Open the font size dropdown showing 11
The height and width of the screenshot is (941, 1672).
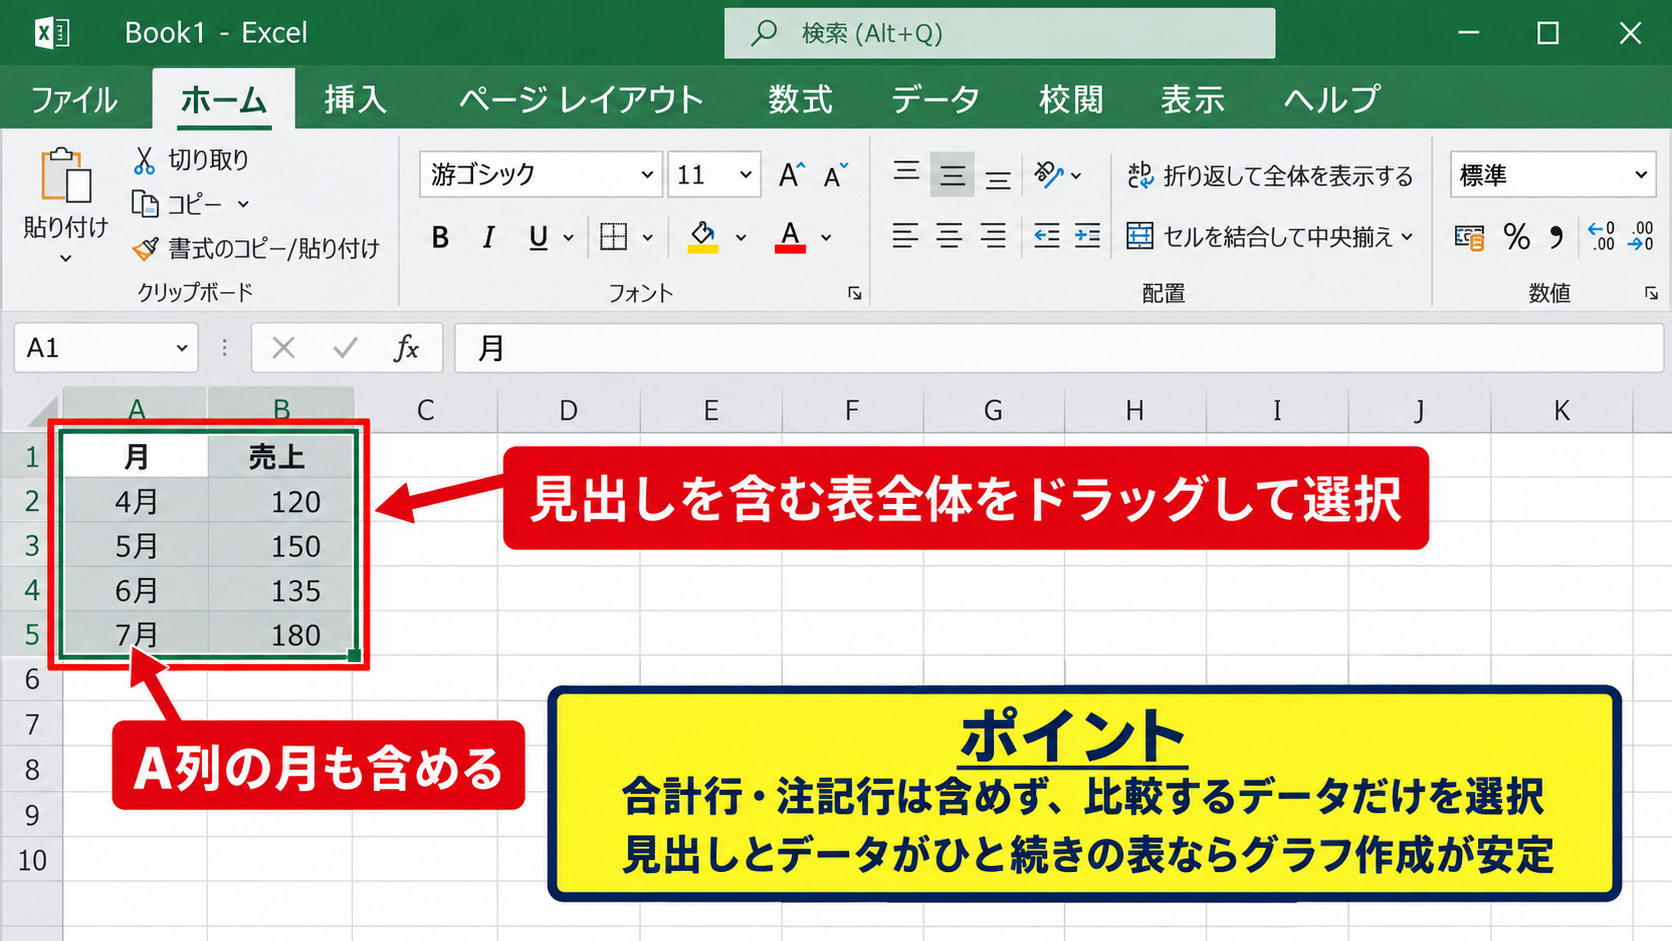pos(745,175)
